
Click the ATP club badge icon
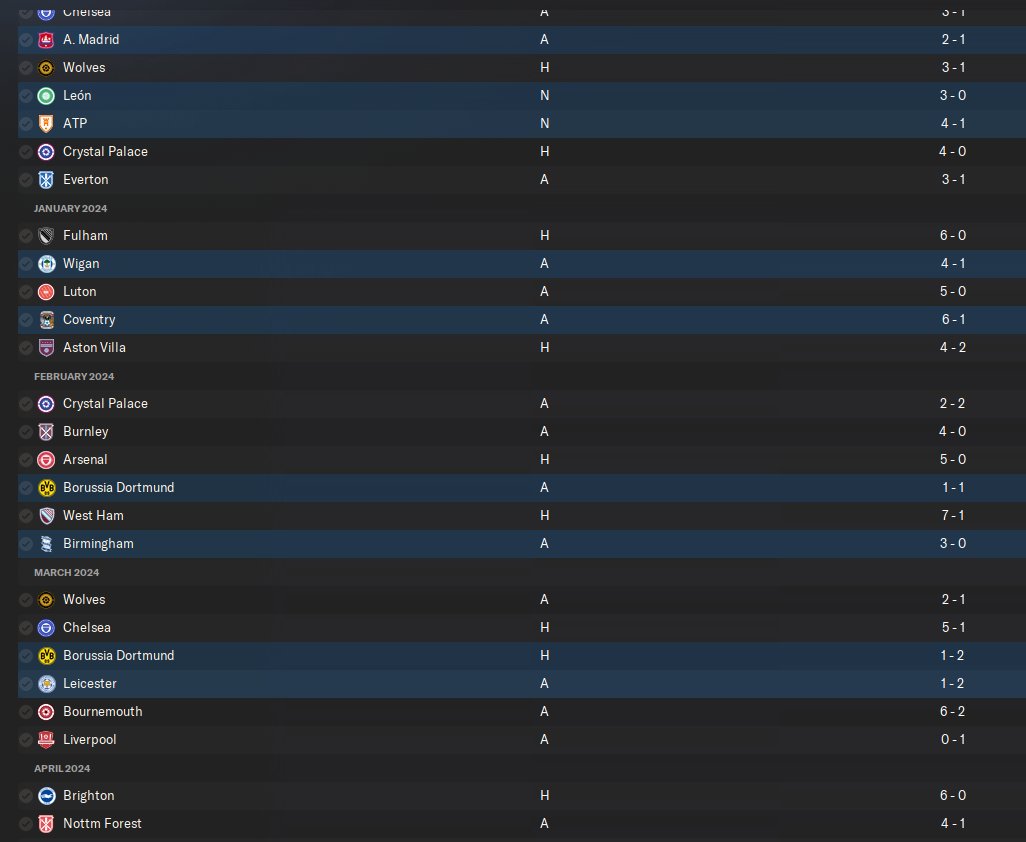[46, 124]
